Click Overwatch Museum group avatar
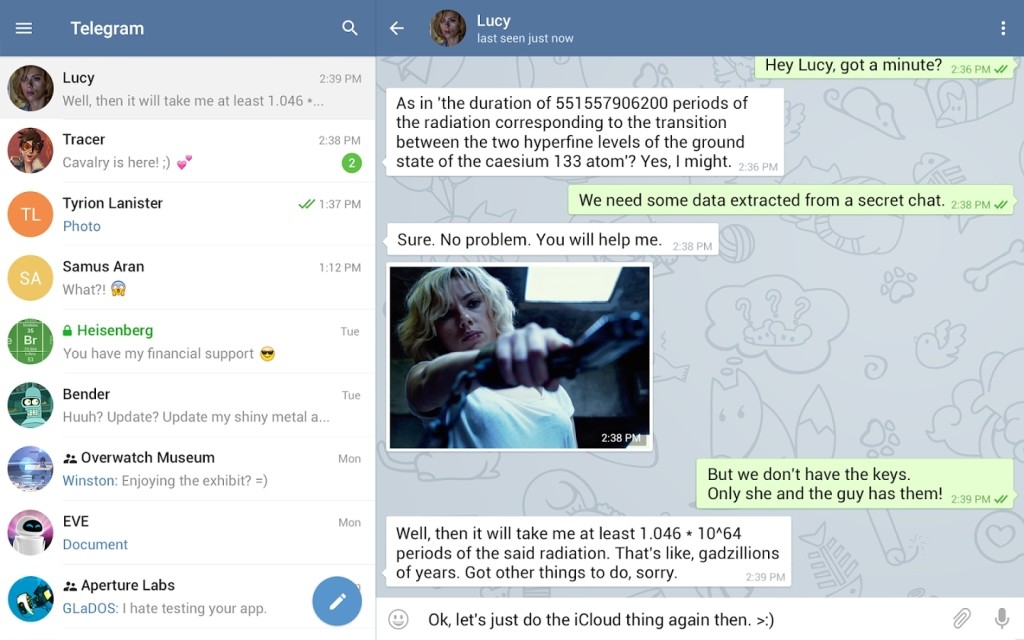The image size is (1024, 640). (x=30, y=469)
